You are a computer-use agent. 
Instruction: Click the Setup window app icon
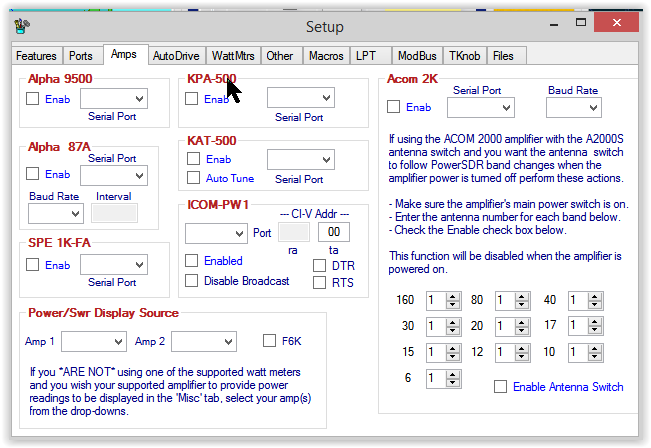coord(22,26)
